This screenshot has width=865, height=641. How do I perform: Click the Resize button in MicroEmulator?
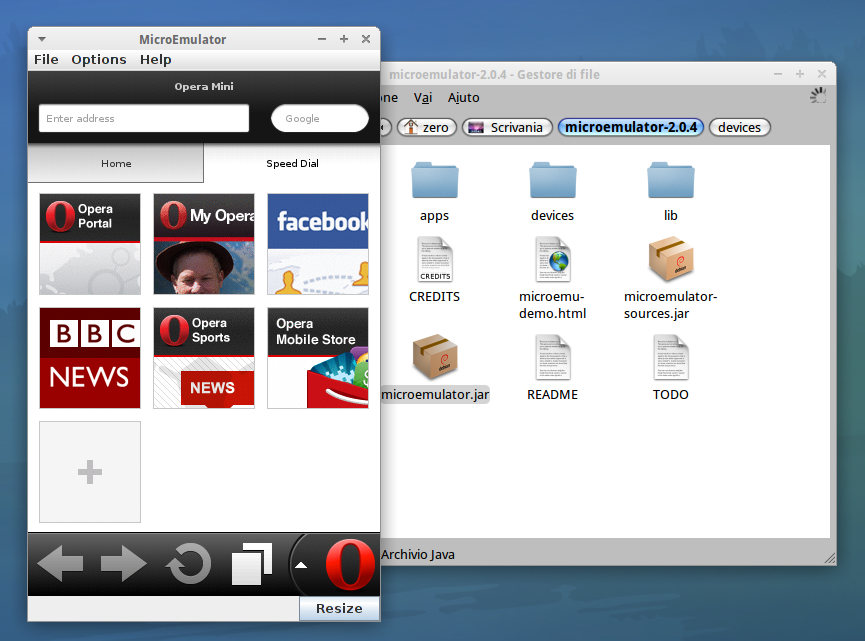point(339,608)
